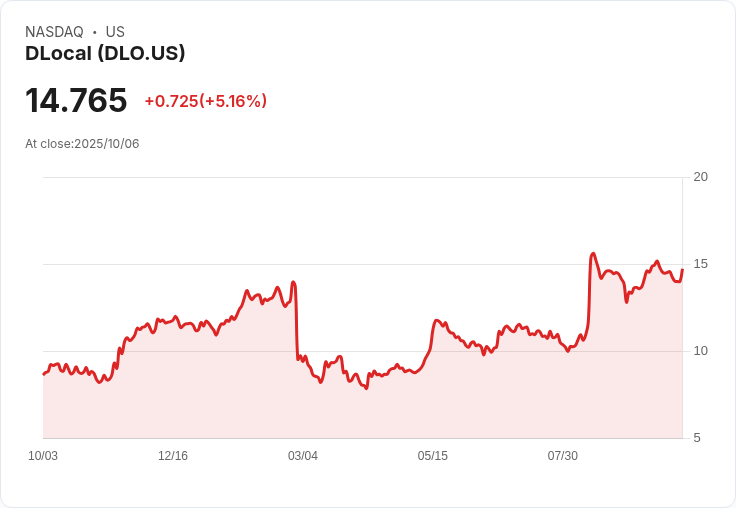Click the DLocal (DLO.US) stock title
The image size is (736, 508).
click(x=105, y=54)
